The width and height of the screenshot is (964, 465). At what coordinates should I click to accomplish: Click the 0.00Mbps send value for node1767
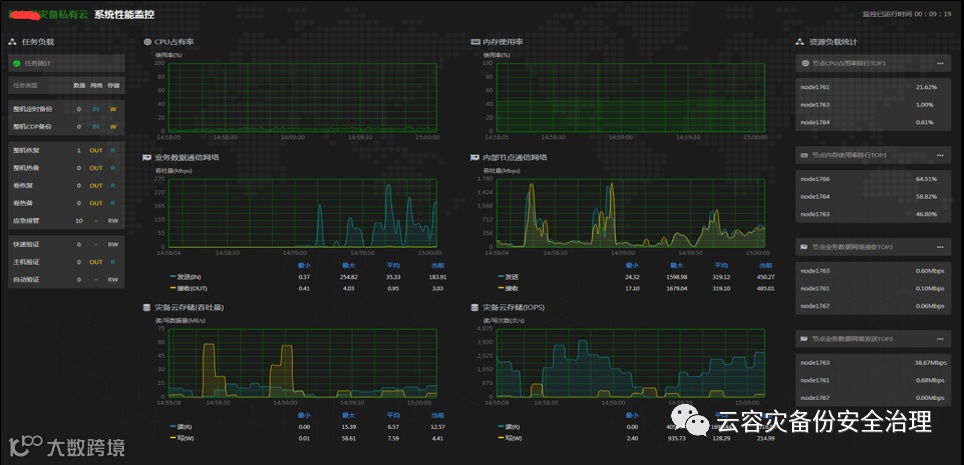(930, 398)
